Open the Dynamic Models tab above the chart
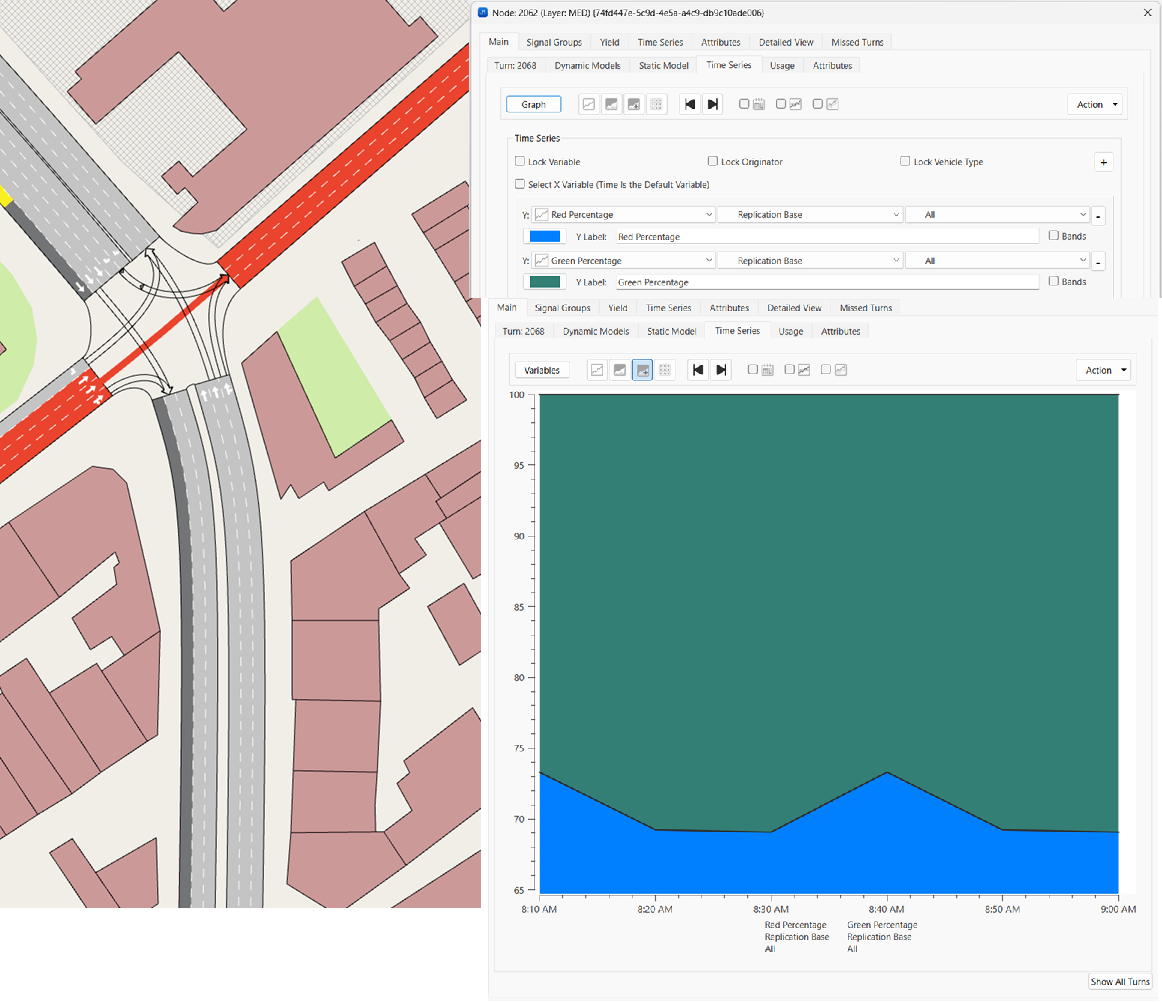 [596, 331]
